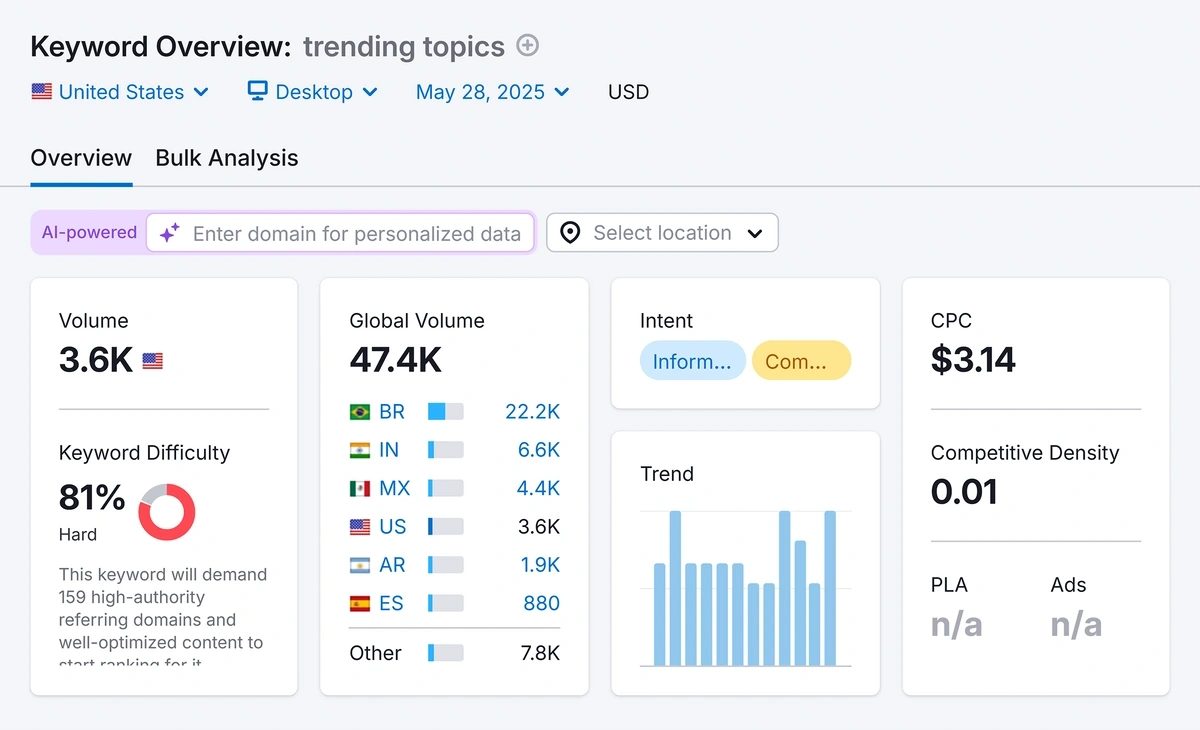The height and width of the screenshot is (730, 1200).
Task: Click the 0.01 competitive density value
Action: click(964, 492)
